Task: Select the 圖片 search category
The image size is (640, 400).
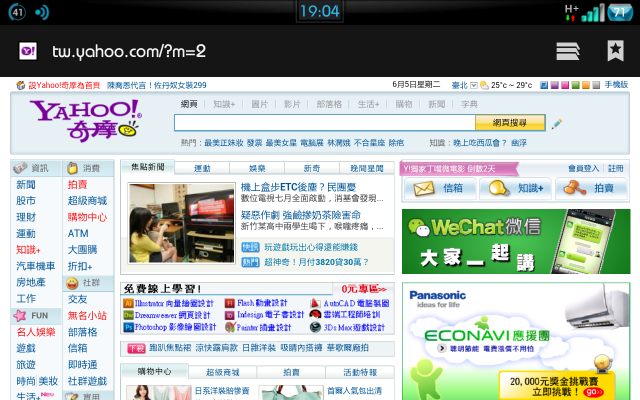Action: click(260, 104)
